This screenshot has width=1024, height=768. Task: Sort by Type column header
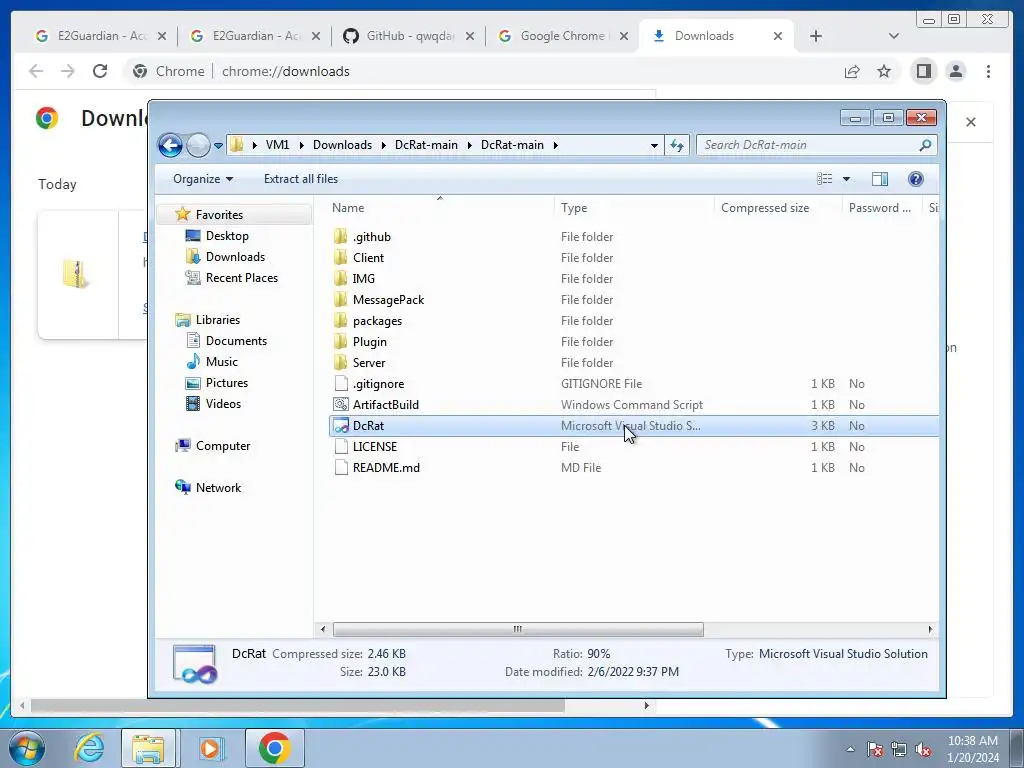(634, 208)
